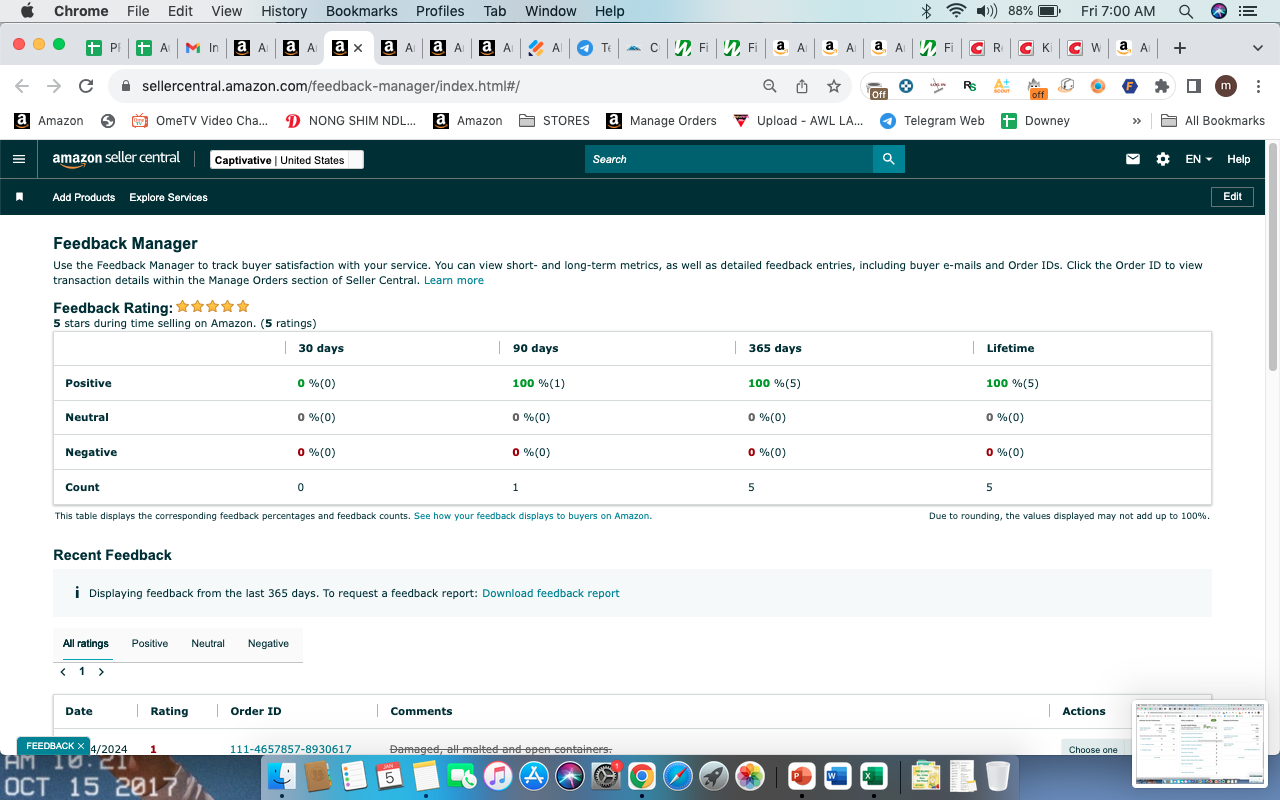Go to the previous feedback page arrow
1280x800 pixels.
pyautogui.click(x=63, y=672)
